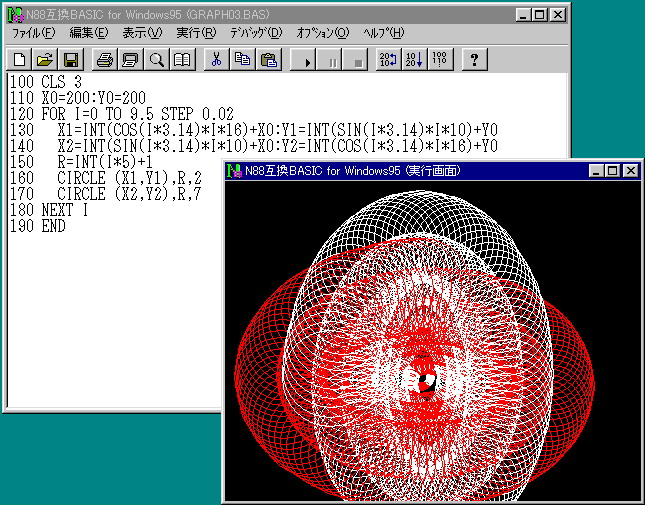Open the オプション(O) menu
The image size is (645, 505).
point(322,33)
